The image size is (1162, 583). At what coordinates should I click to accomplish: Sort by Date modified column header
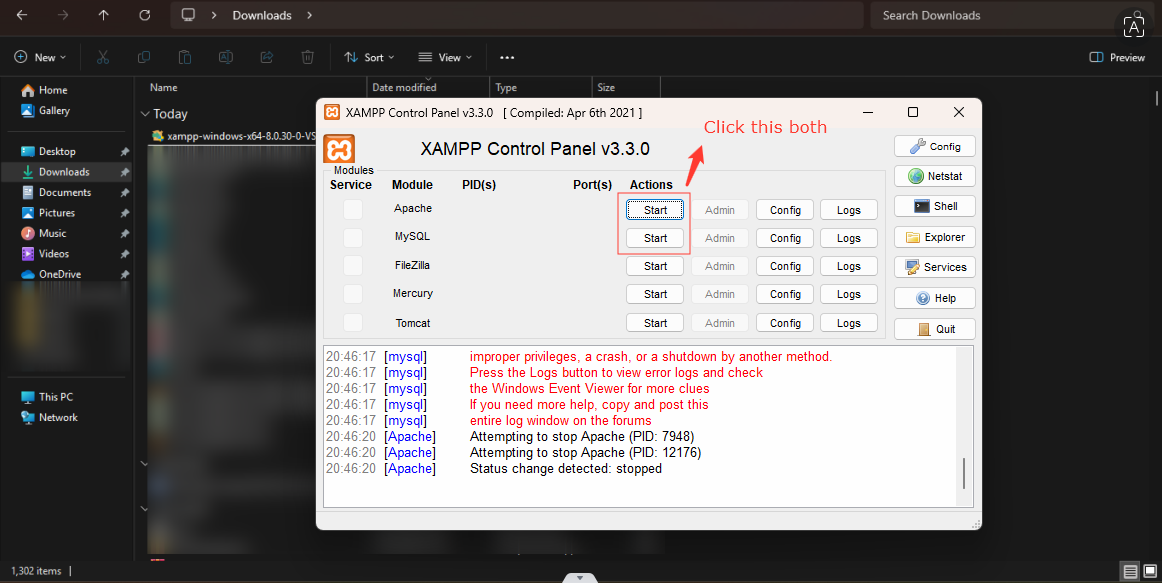(x=428, y=87)
